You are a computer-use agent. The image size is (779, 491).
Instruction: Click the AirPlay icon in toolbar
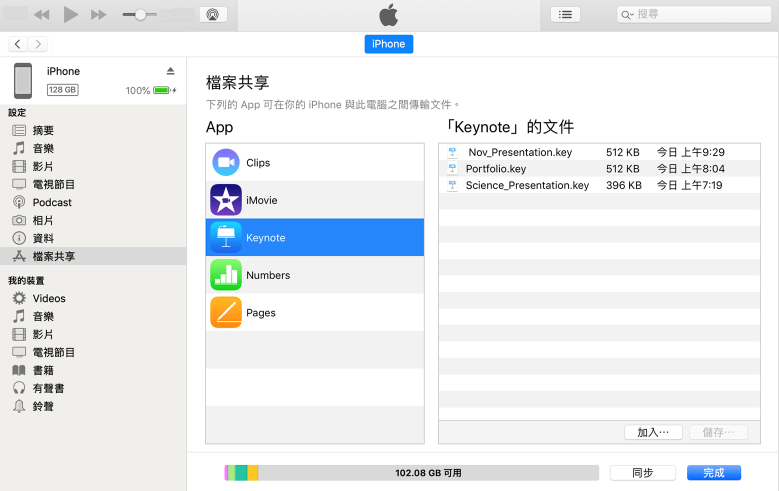click(212, 15)
